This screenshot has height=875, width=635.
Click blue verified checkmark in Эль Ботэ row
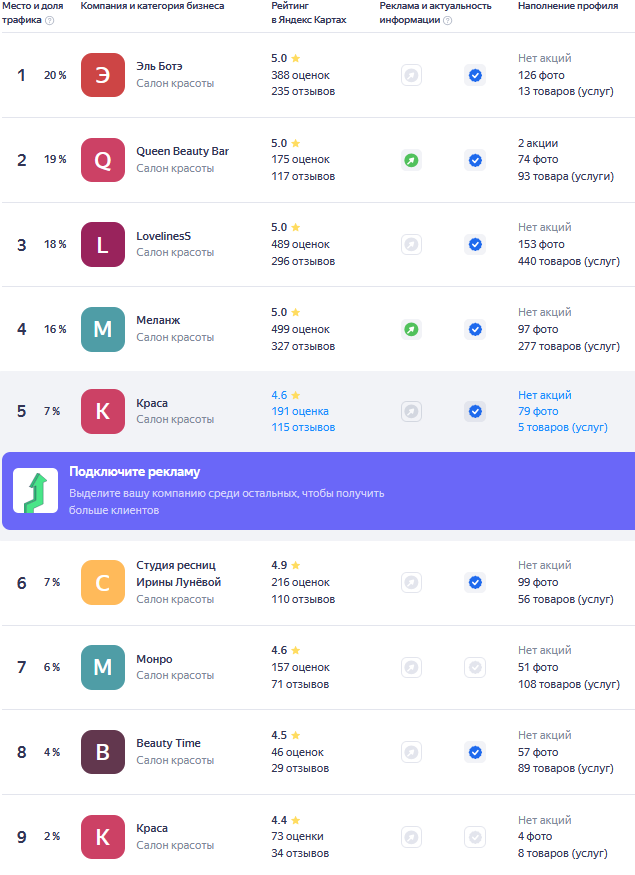tap(475, 75)
